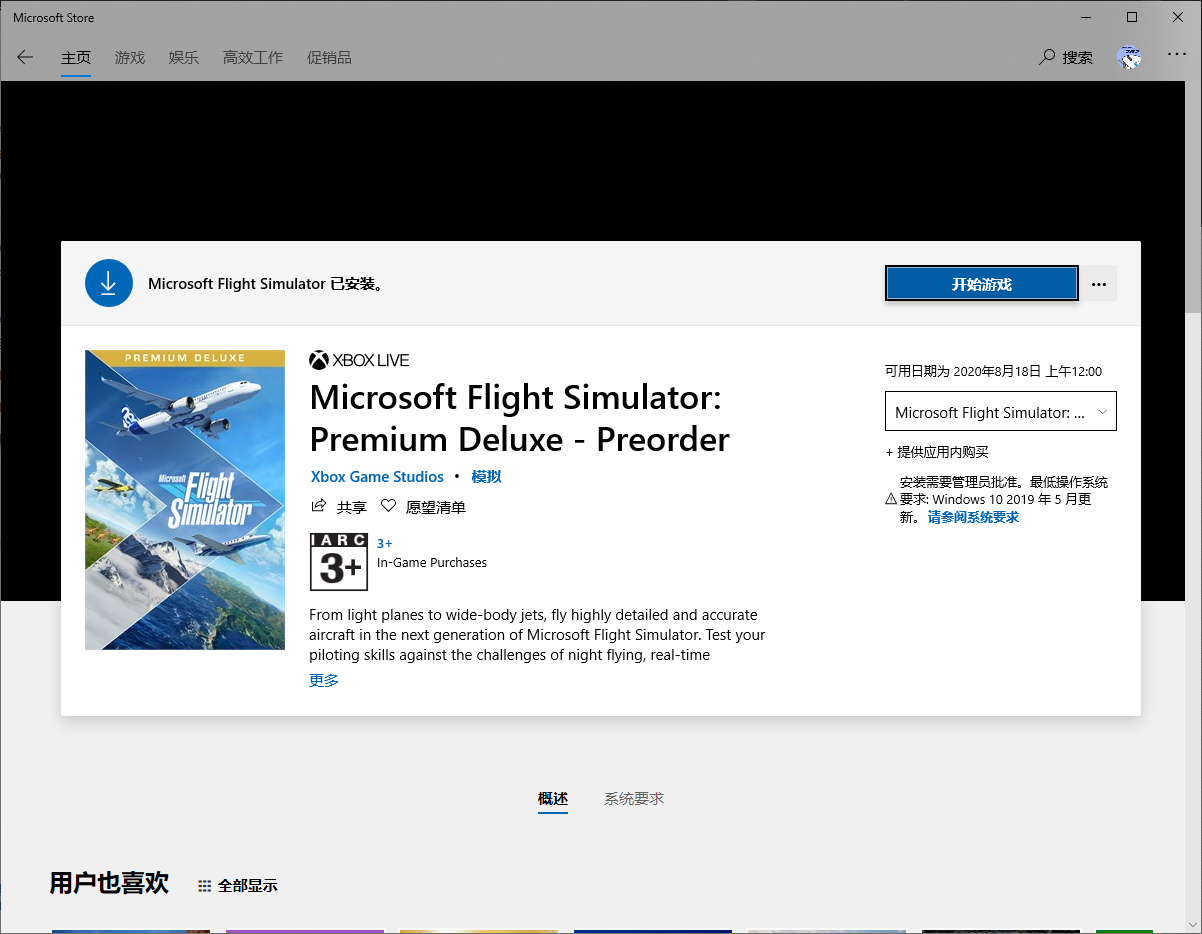1202x934 pixels.
Task: Expand the Microsoft Flight Simulator edition dropdown
Action: coord(1001,412)
